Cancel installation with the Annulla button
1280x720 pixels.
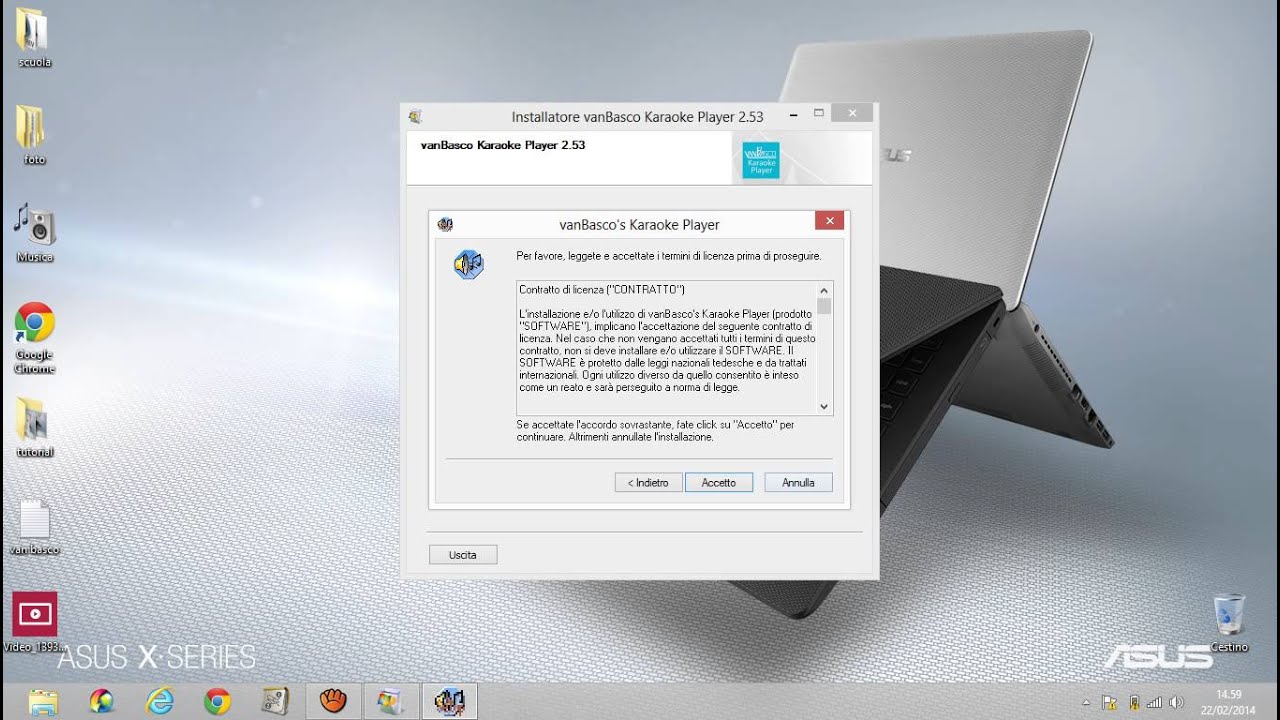798,482
